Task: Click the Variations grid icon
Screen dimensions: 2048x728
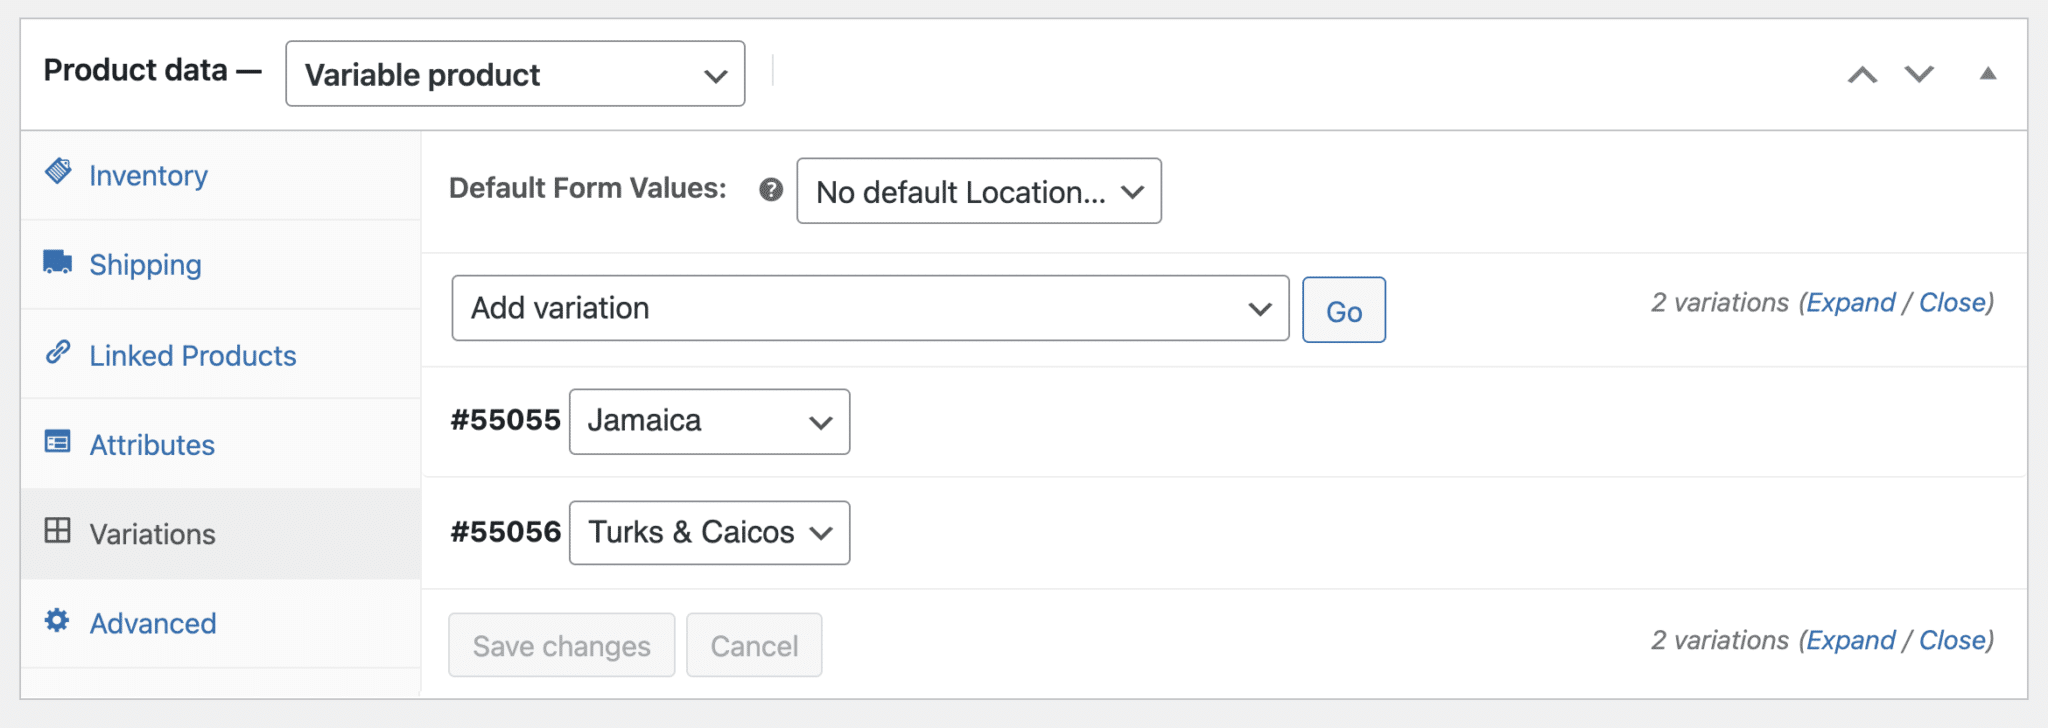Action: tap(58, 531)
